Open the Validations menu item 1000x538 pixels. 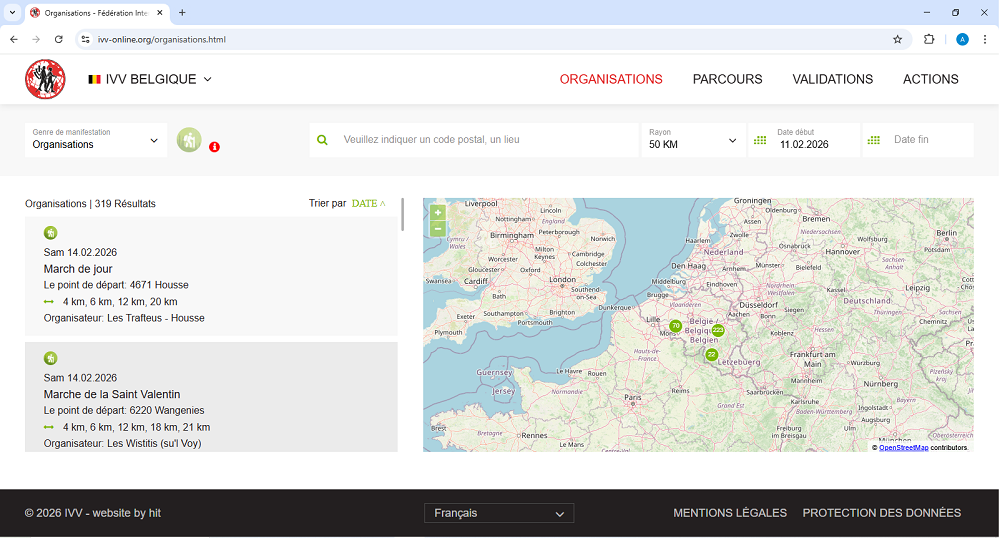[x=832, y=79]
